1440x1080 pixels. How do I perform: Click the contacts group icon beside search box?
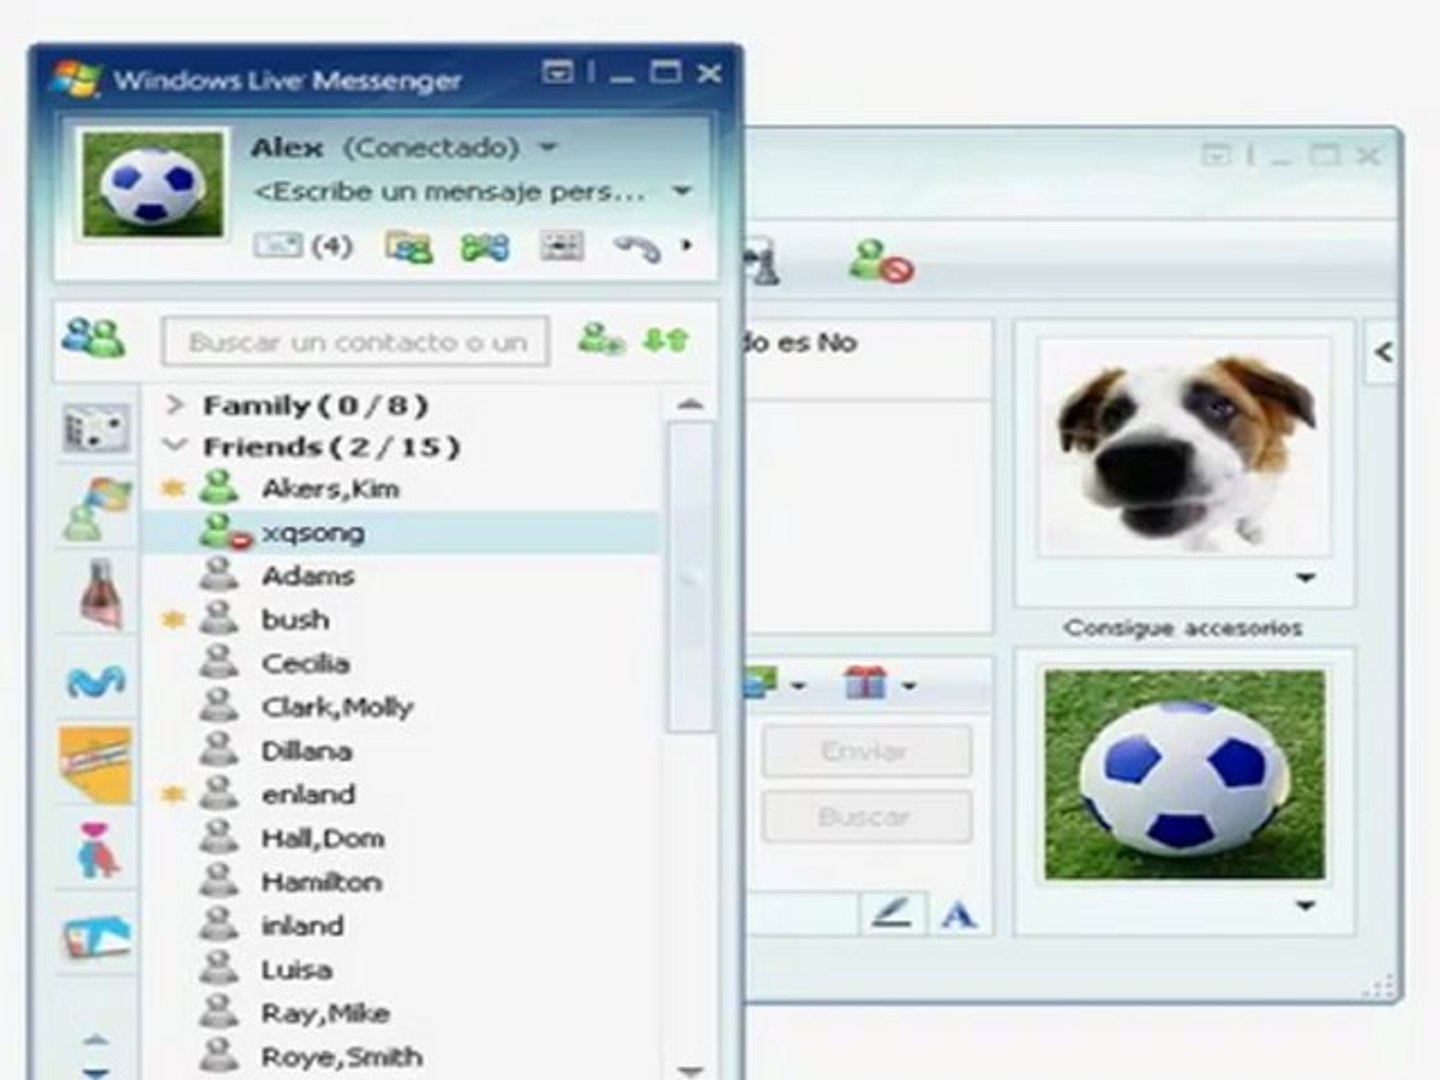tap(93, 339)
